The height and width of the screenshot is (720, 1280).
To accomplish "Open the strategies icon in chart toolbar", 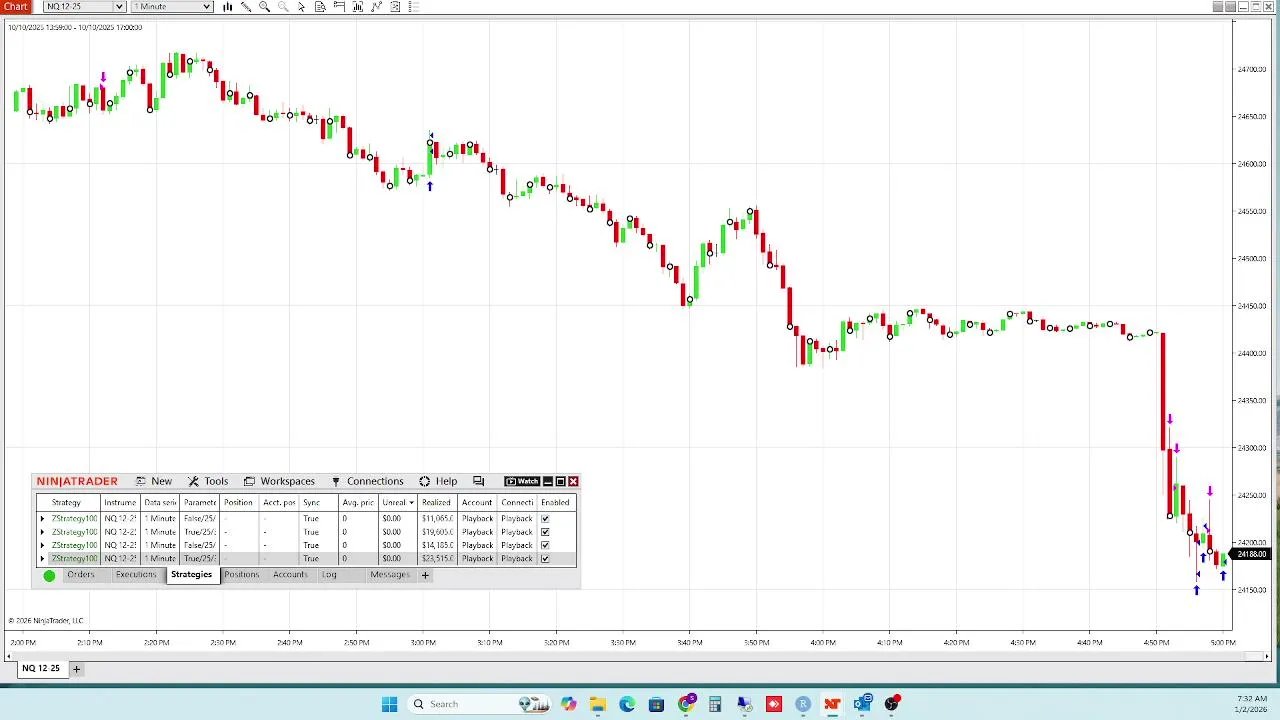I will point(377,7).
